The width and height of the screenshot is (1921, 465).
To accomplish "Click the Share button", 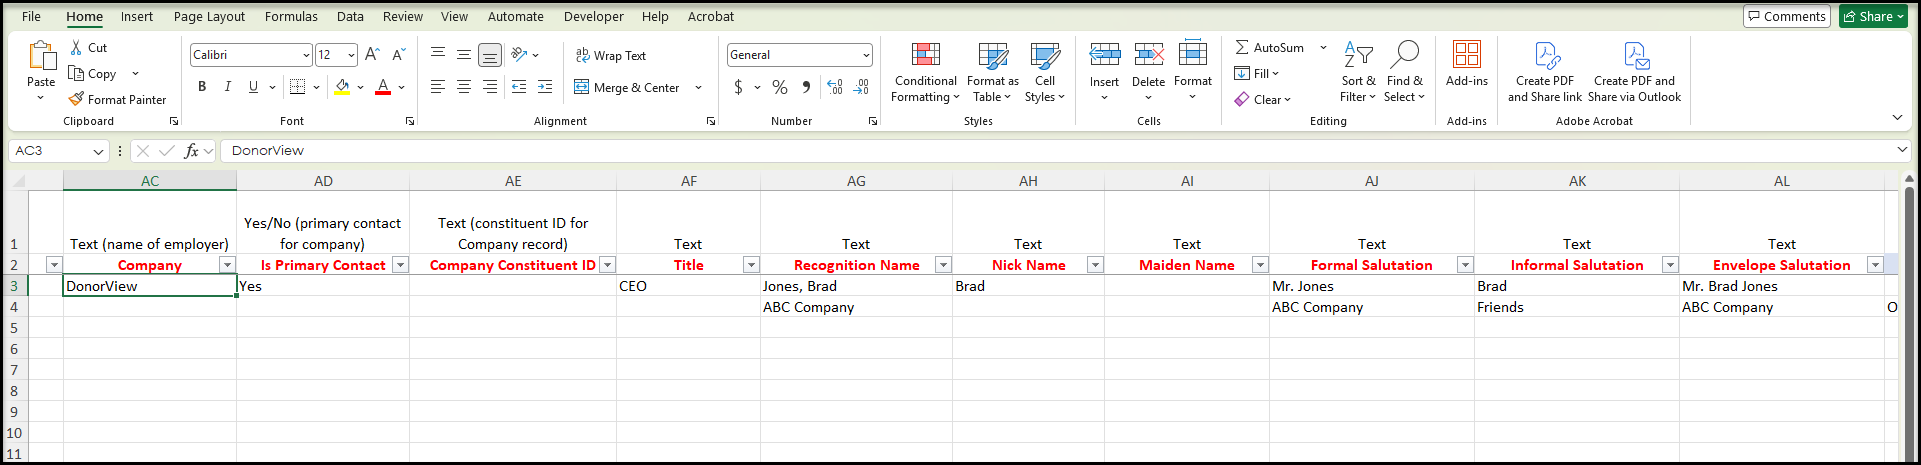I will coord(1873,16).
